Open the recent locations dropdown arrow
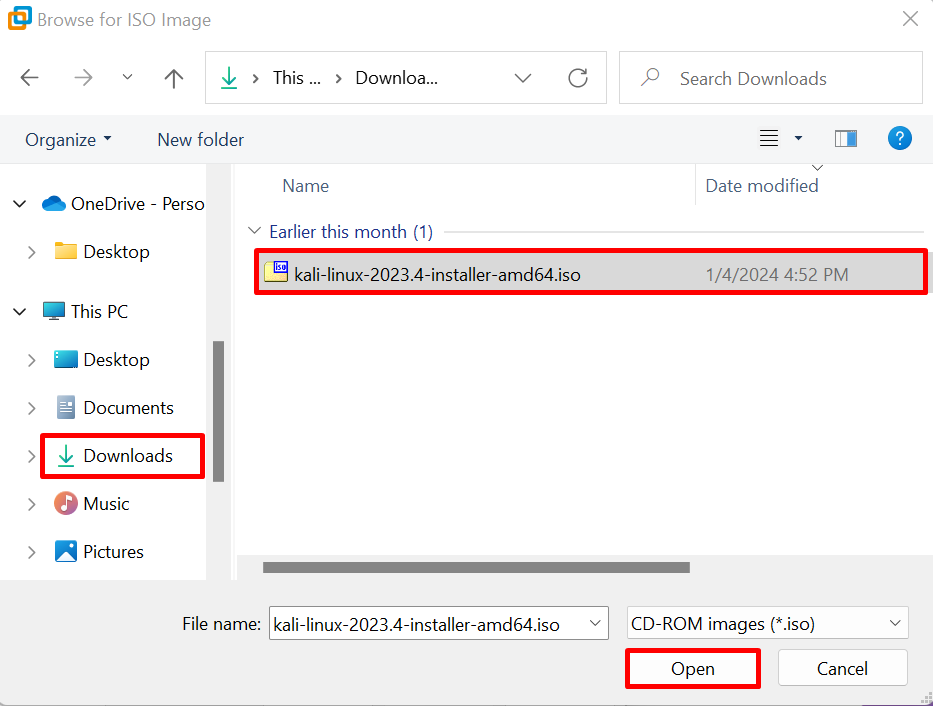Viewport: 933px width, 706px height. pos(127,77)
